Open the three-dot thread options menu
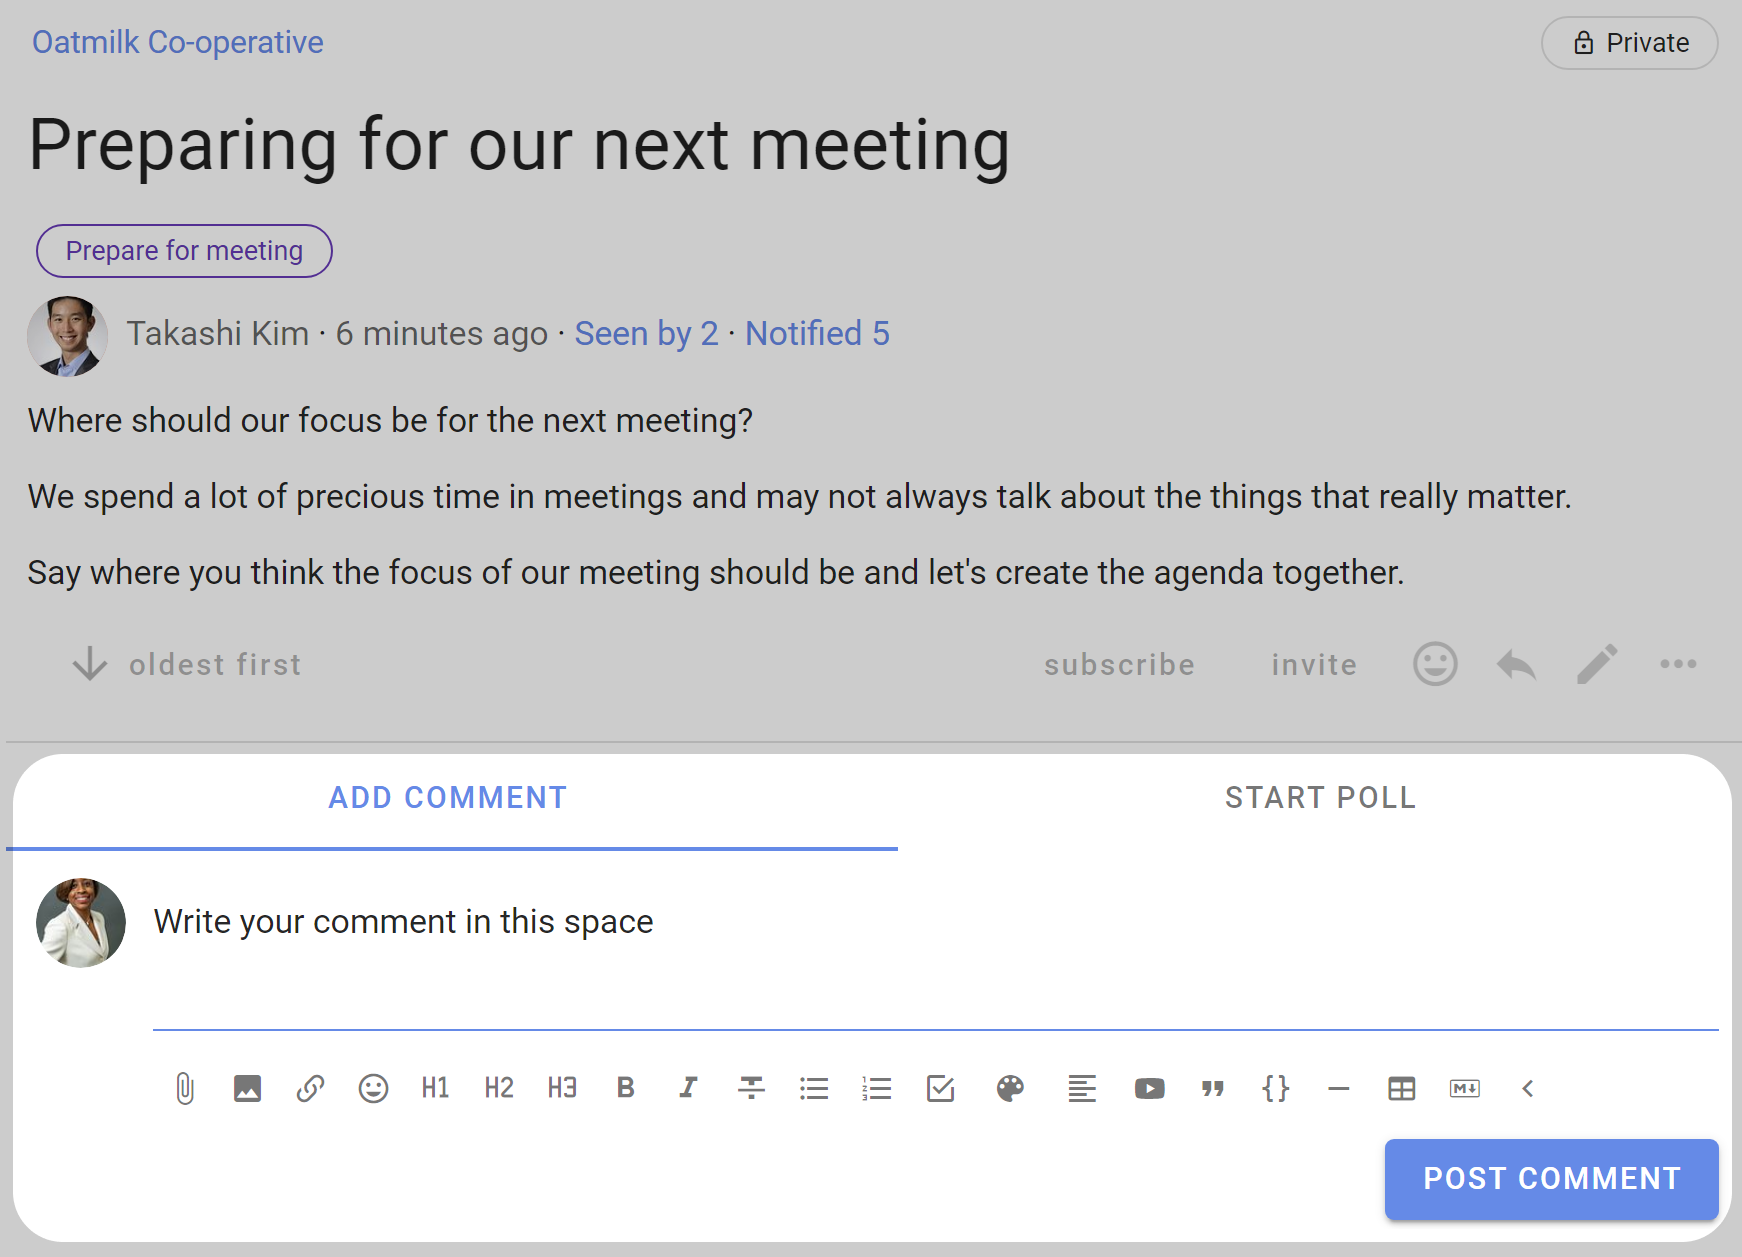The image size is (1742, 1257). [1677, 664]
